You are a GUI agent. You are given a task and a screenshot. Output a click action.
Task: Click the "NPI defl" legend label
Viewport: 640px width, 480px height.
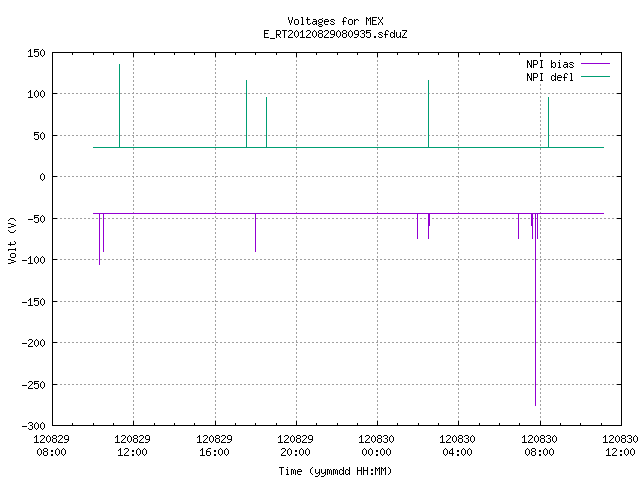[550, 77]
